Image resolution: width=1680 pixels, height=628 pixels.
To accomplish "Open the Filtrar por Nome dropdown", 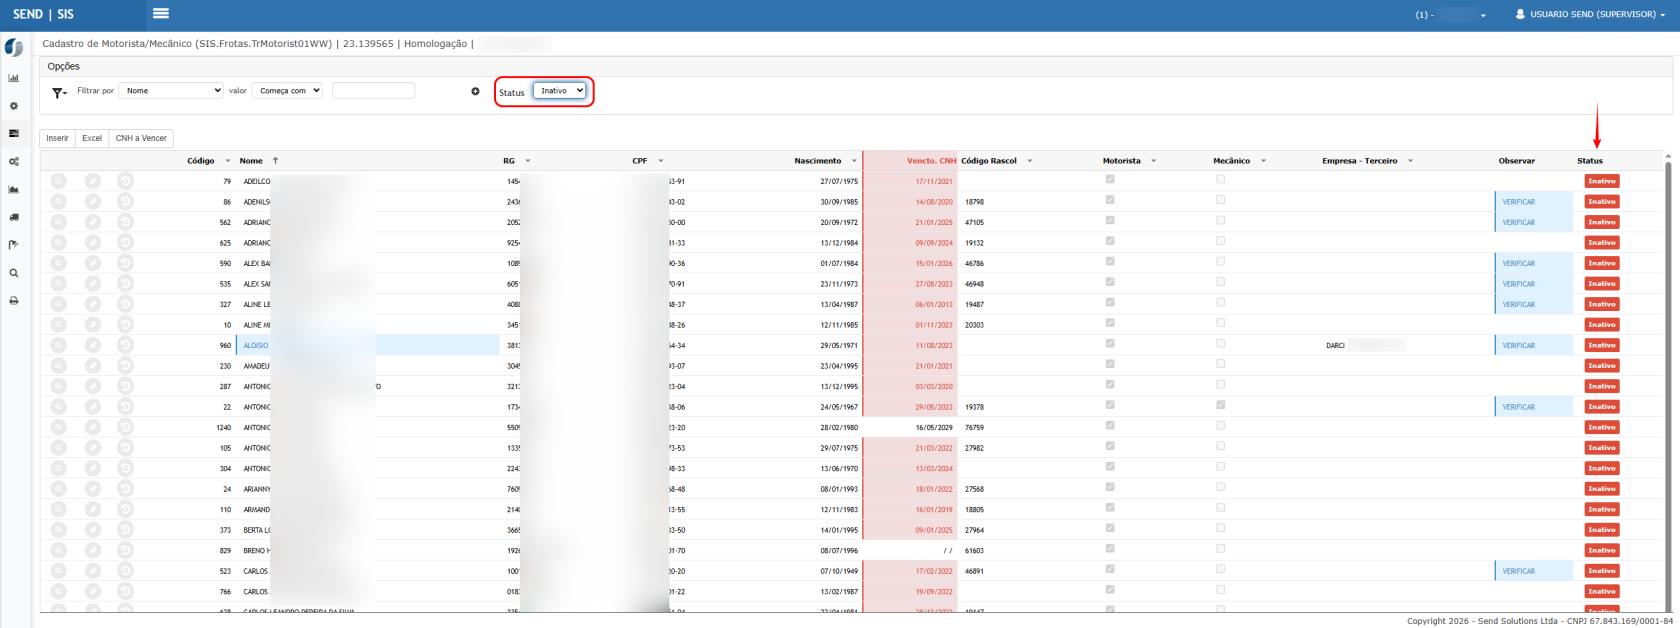I will pos(171,91).
